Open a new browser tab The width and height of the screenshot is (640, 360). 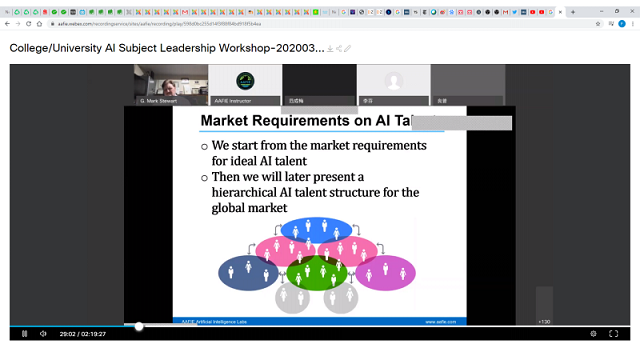tap(573, 12)
